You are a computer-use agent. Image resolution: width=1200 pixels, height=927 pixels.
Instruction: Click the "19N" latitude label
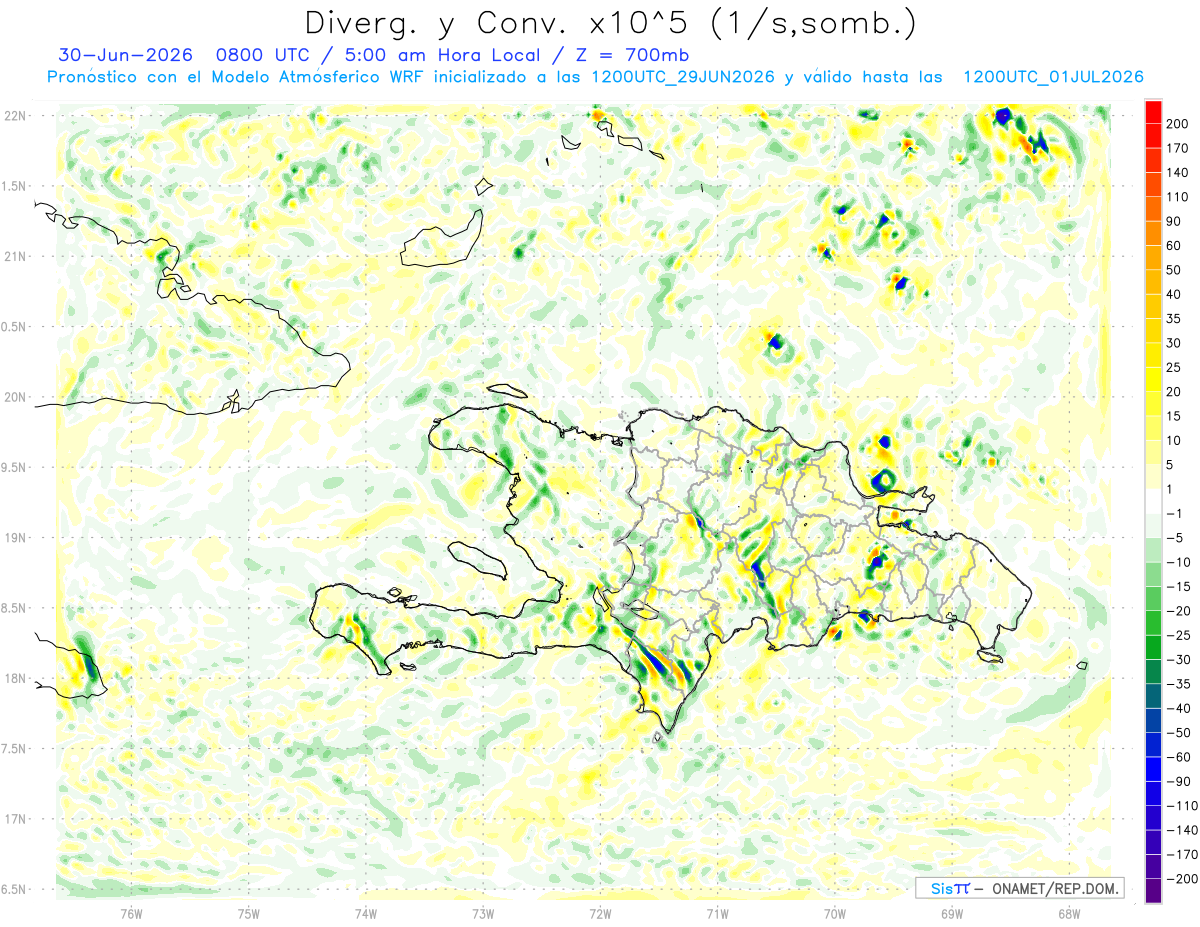coord(15,537)
